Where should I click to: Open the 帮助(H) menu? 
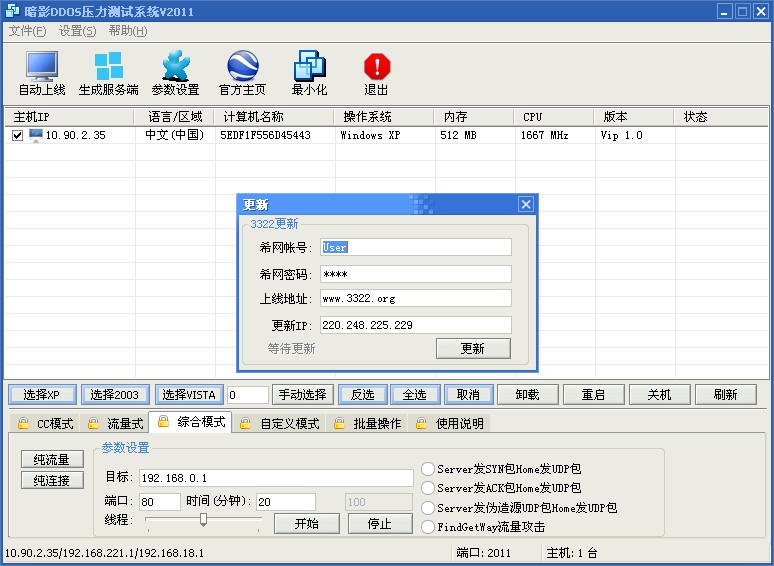pyautogui.click(x=128, y=31)
